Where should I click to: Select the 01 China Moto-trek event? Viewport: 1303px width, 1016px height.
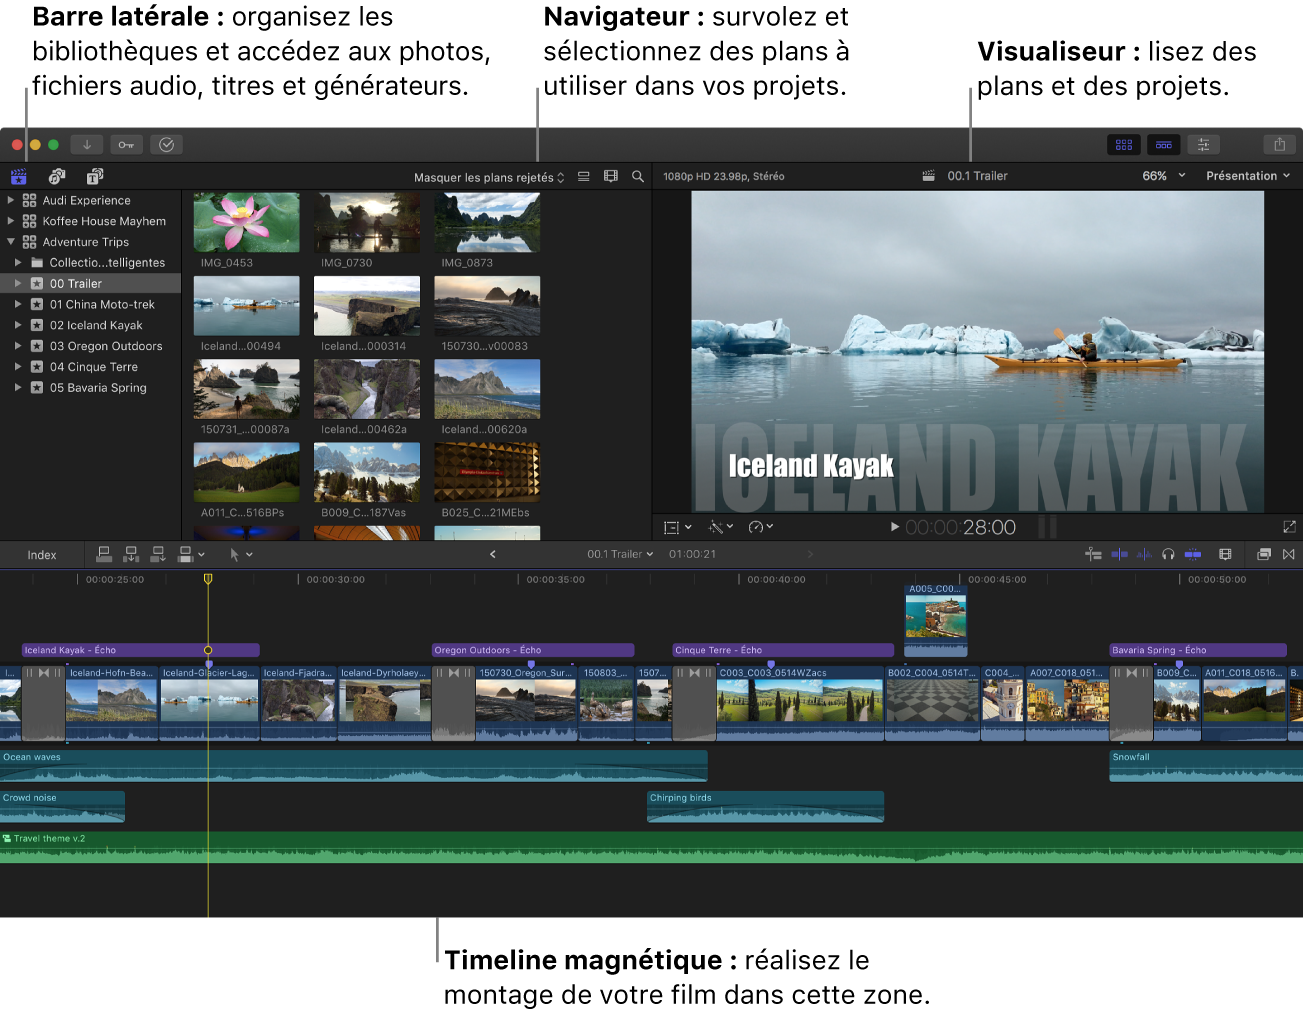pyautogui.click(x=90, y=305)
